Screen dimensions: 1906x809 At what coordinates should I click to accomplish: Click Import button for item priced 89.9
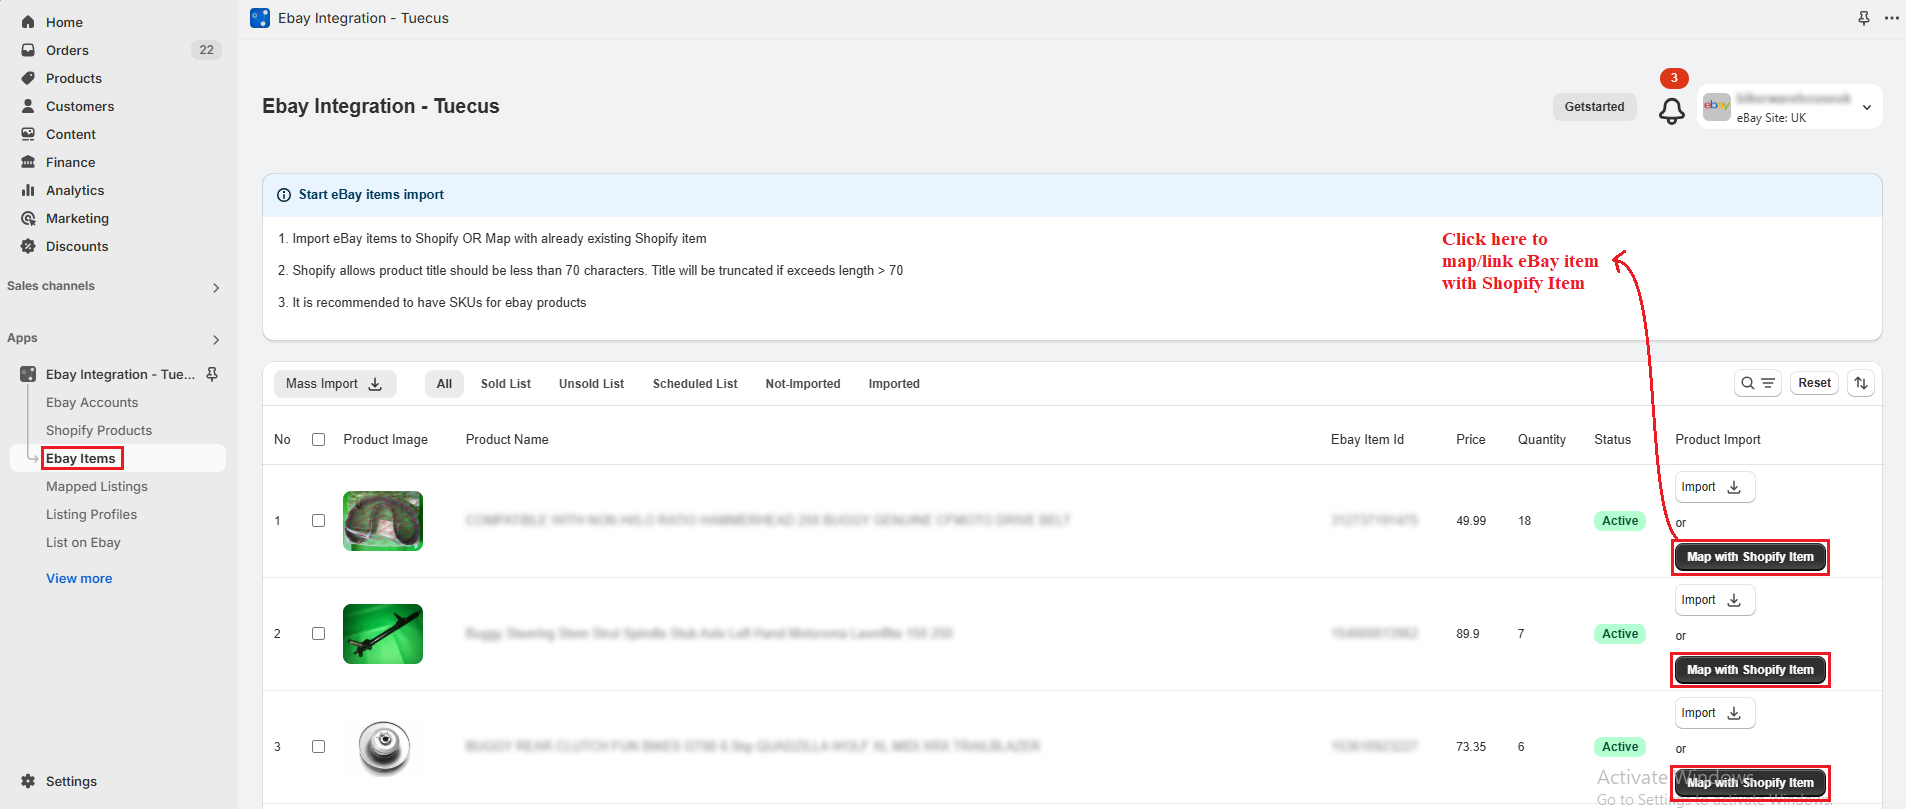coord(1714,600)
